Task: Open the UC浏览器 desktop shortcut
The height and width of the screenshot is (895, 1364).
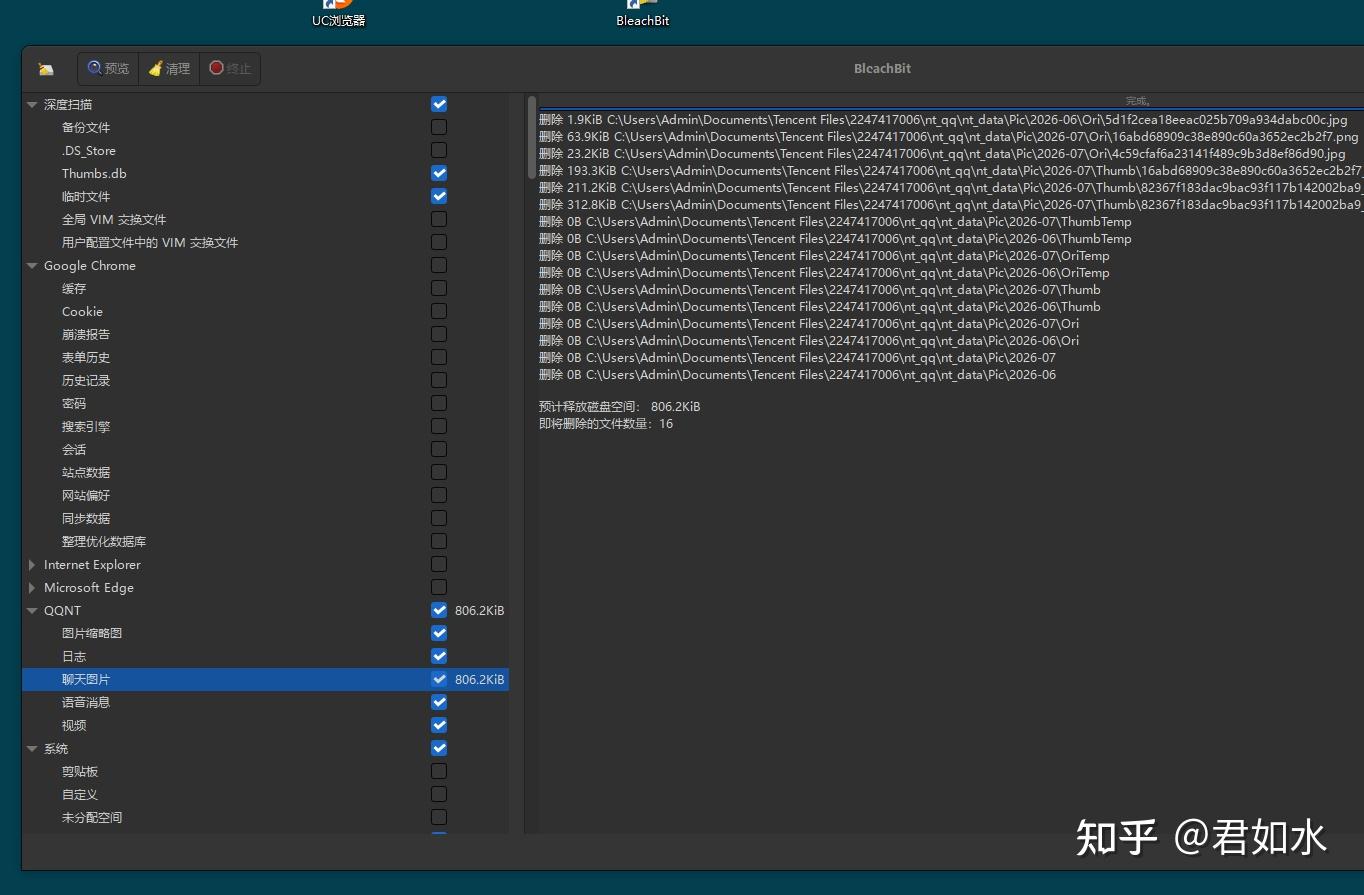Action: coord(339,14)
